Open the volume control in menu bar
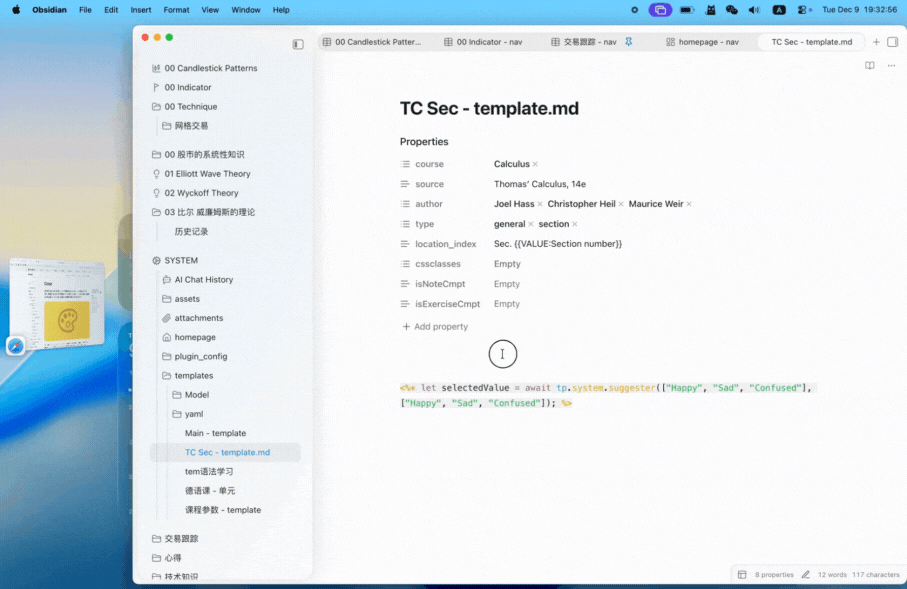 click(754, 10)
